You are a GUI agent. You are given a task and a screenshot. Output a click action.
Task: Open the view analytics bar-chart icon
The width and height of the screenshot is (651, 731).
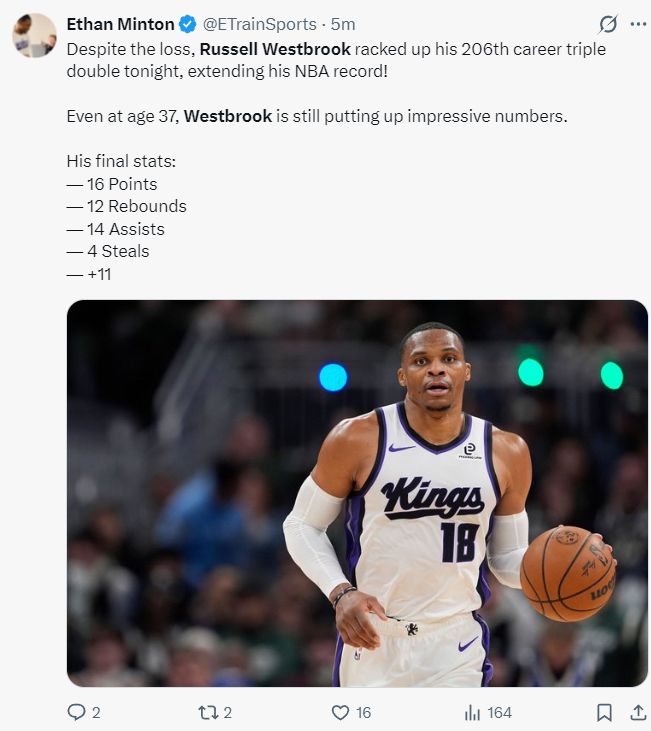(472, 712)
